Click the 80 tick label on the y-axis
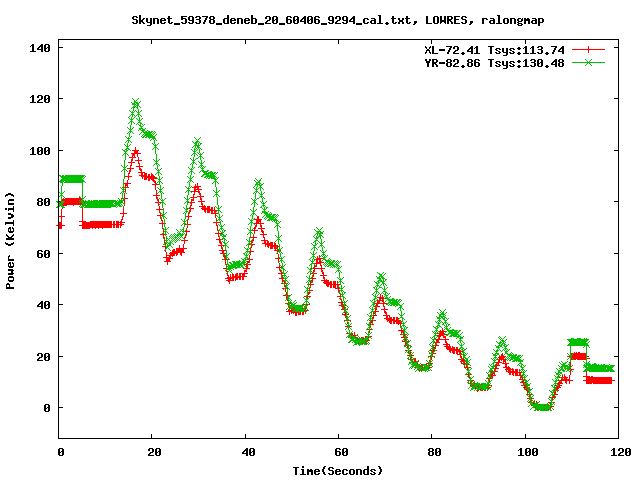 [43, 202]
